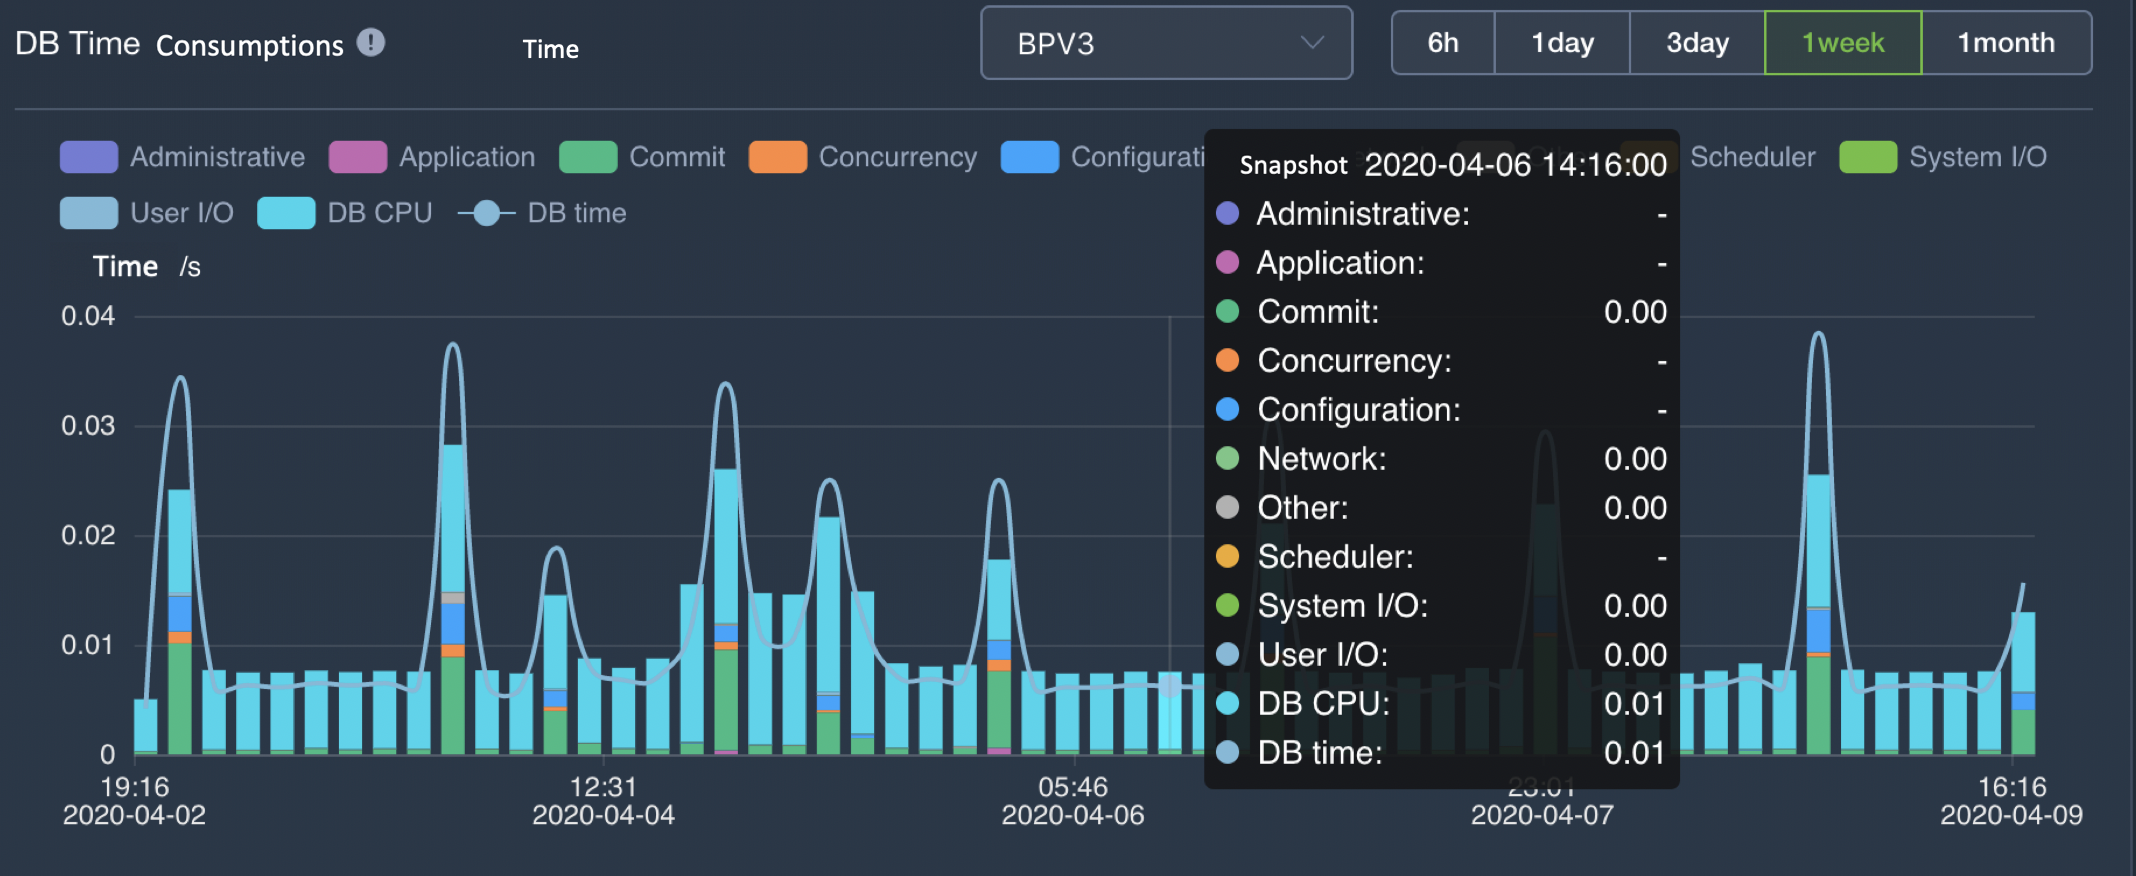Toggle the User I/O legend icon
The image size is (2136, 876).
[89, 213]
